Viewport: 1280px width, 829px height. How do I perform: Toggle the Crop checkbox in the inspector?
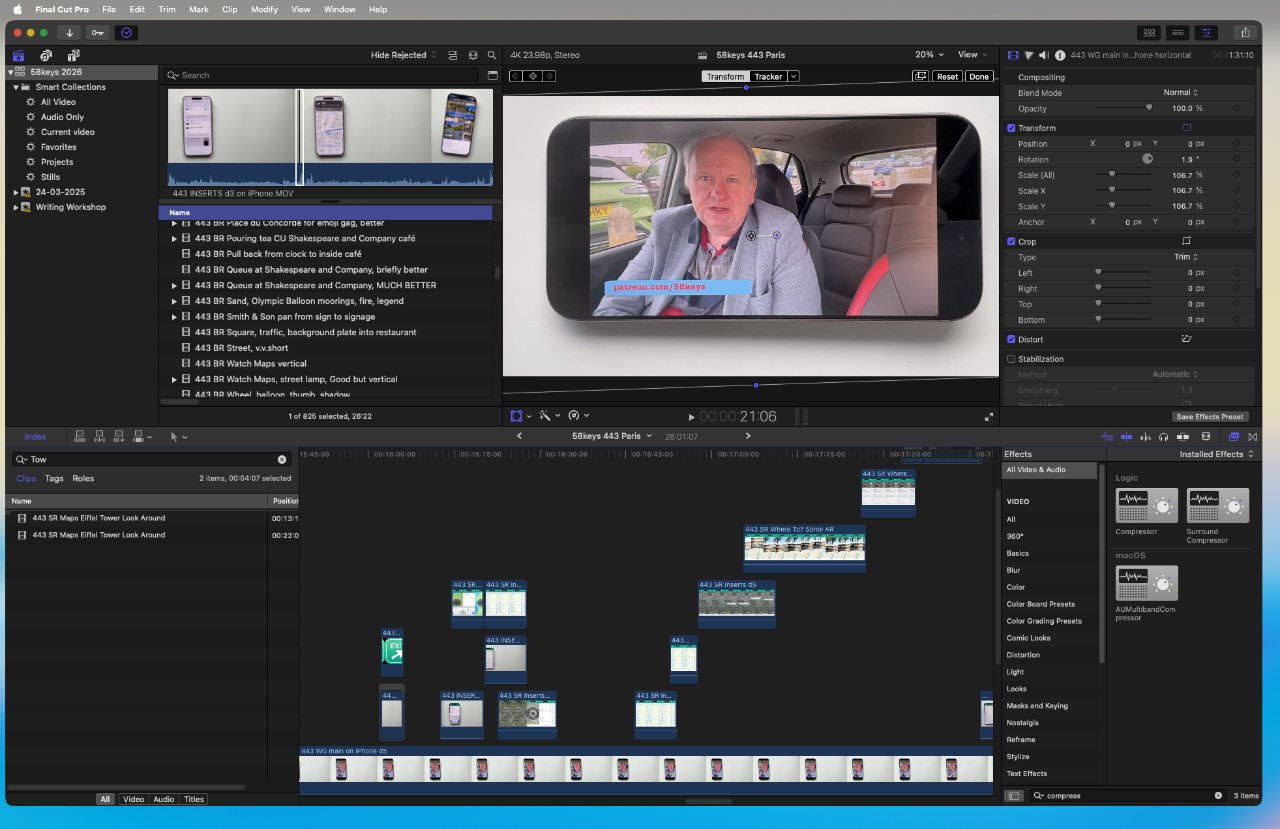coord(1010,240)
